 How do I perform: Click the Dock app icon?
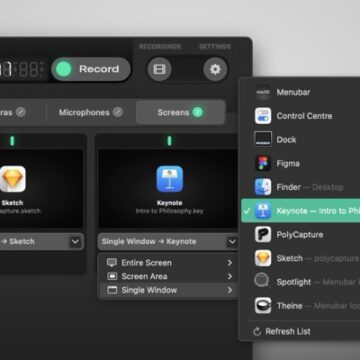pyautogui.click(x=263, y=140)
